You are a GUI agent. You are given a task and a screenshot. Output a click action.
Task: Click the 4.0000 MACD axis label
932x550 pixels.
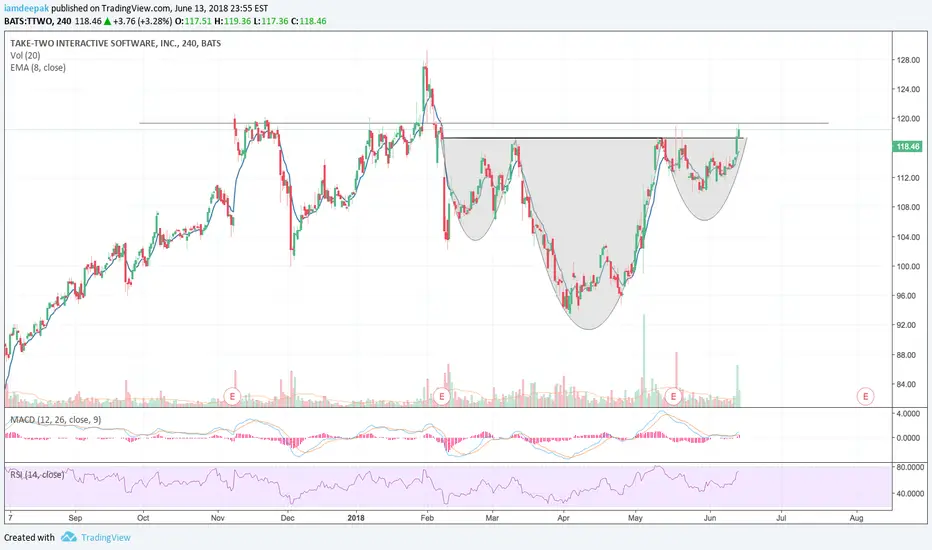909,413
